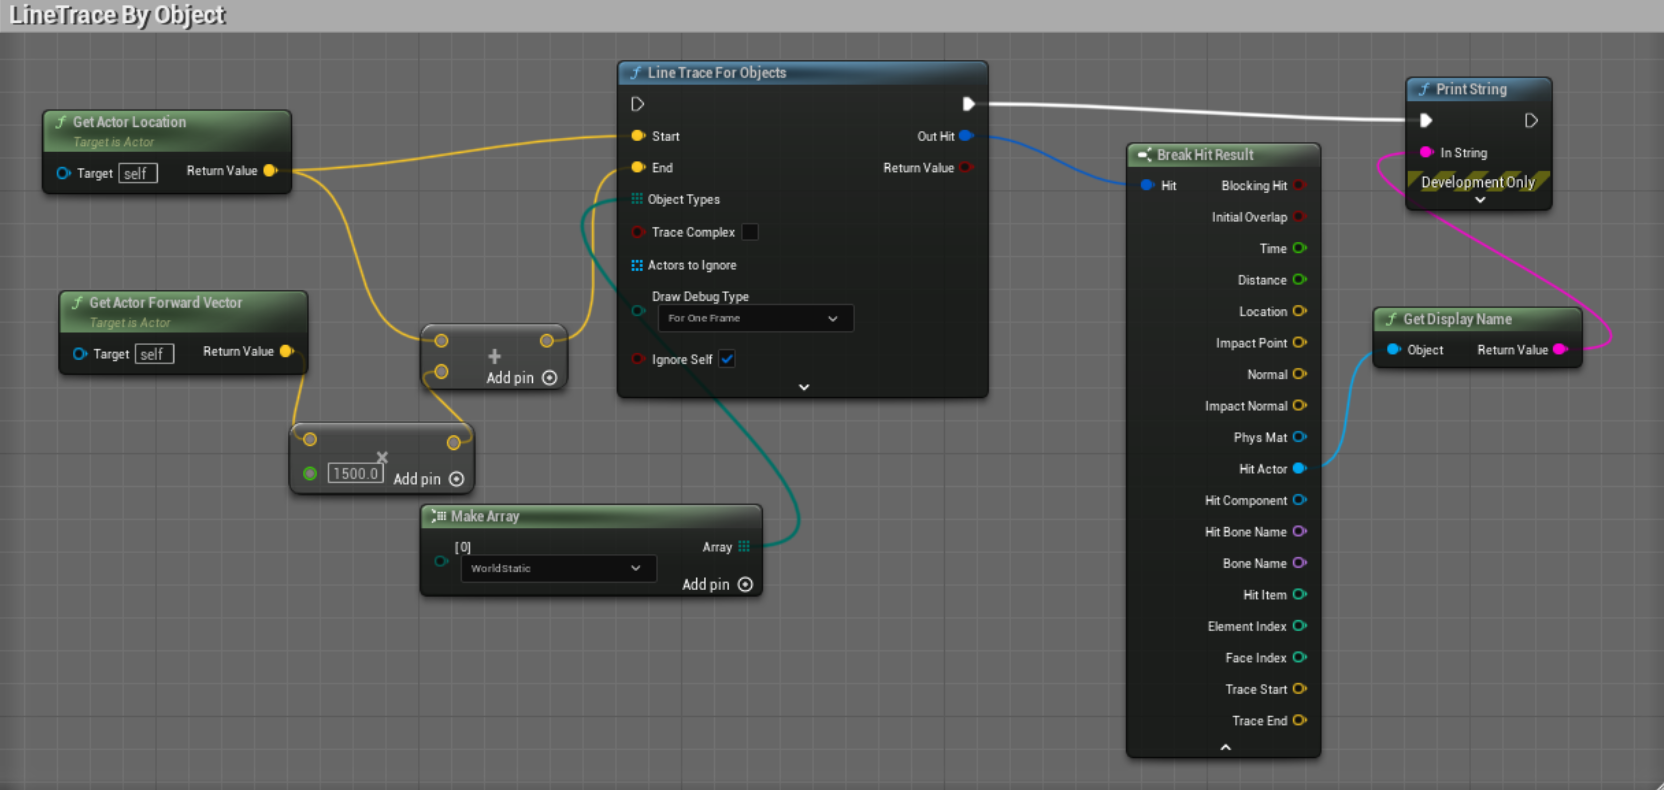Click the Make Array [0] input pin
Image resolution: width=1664 pixels, height=790 pixels.
(x=441, y=561)
